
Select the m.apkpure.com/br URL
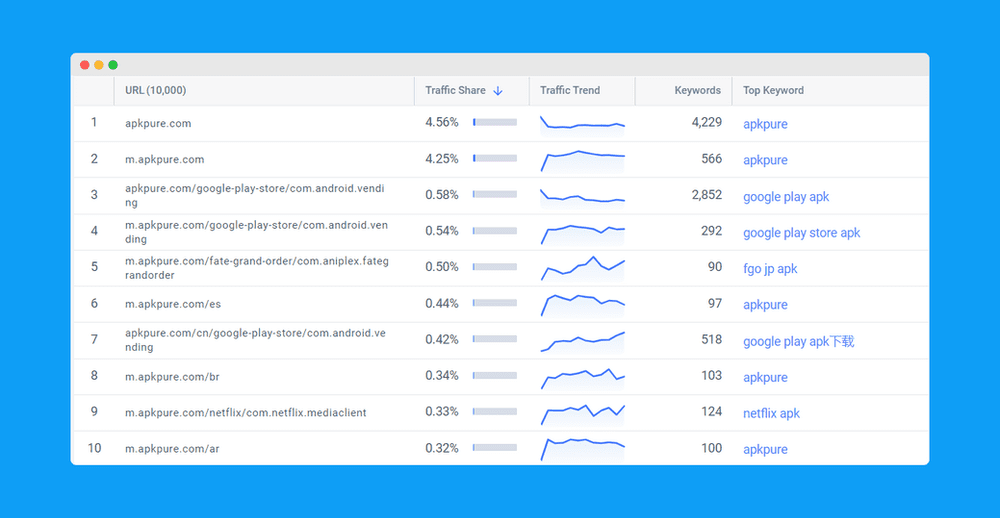(x=172, y=376)
